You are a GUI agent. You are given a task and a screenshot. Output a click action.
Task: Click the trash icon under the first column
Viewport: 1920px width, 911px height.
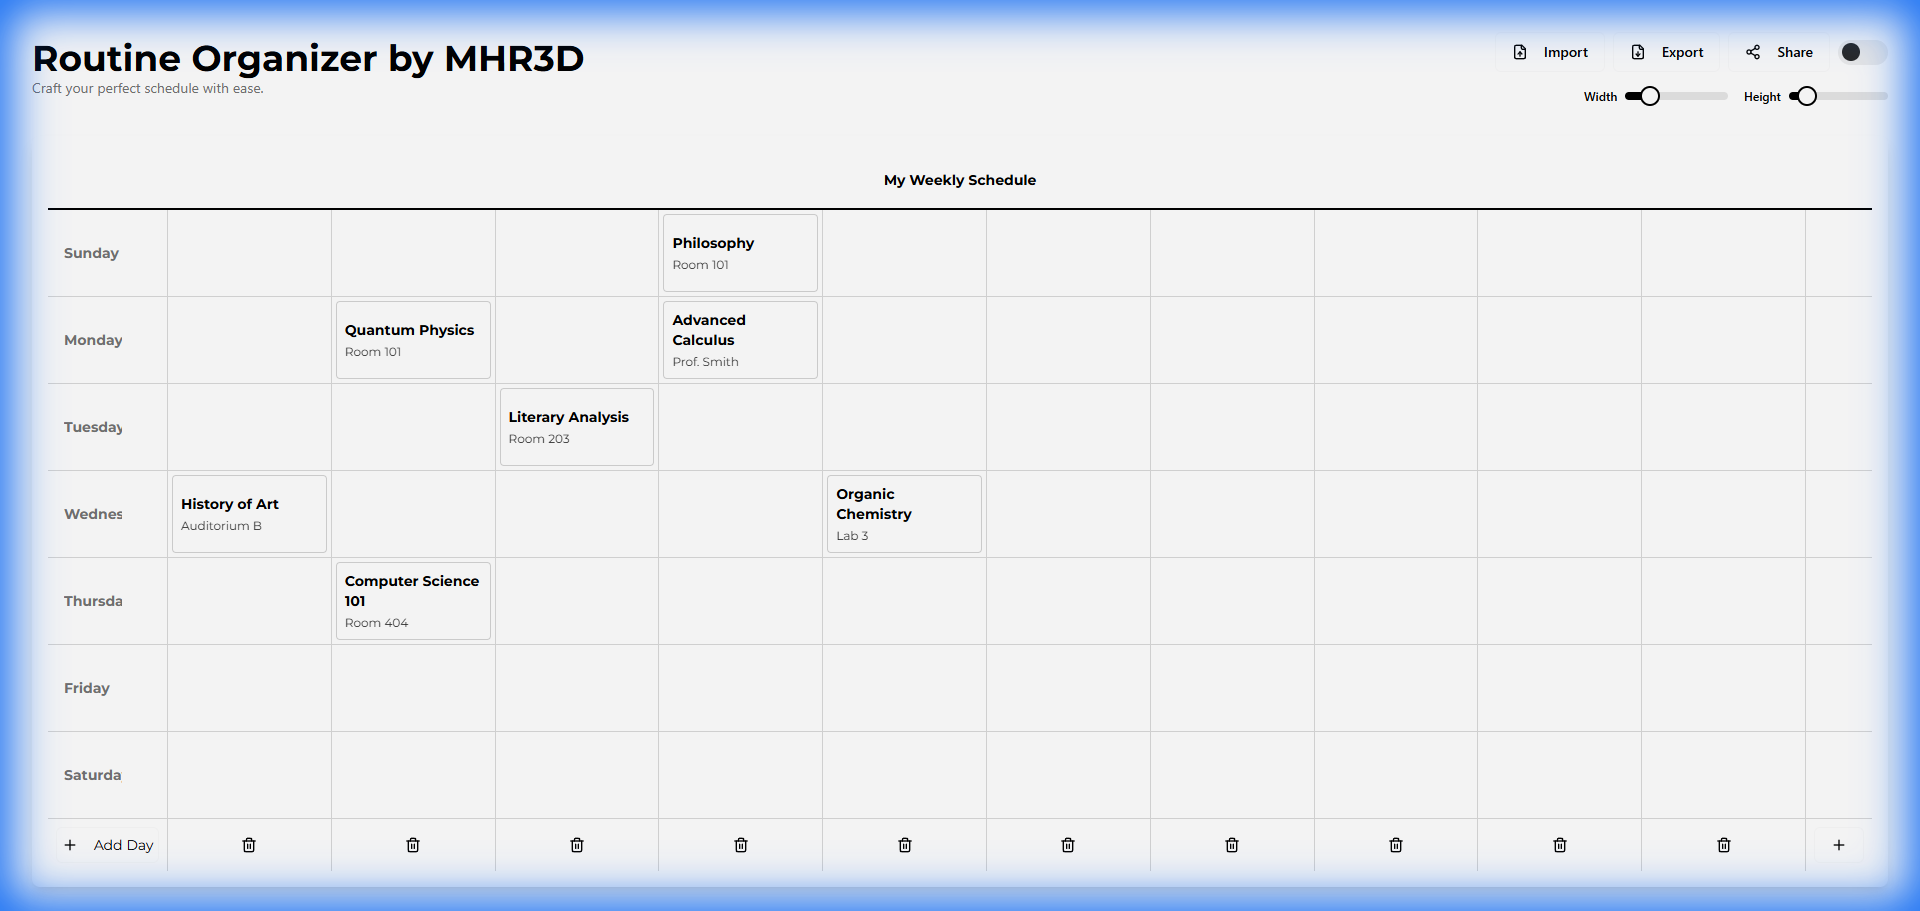point(249,845)
